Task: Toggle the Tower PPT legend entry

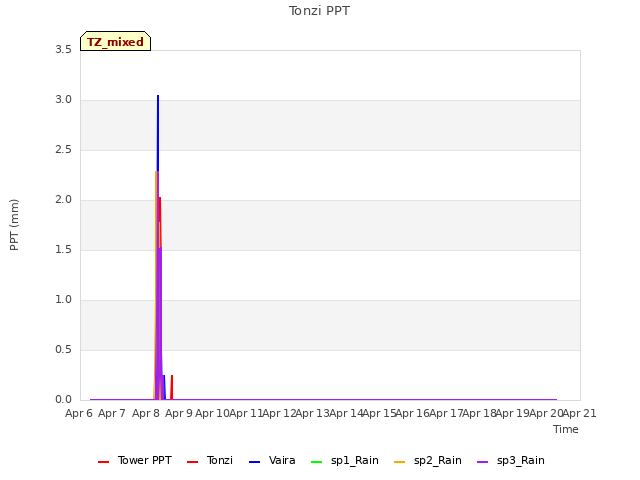Action: tap(135, 460)
